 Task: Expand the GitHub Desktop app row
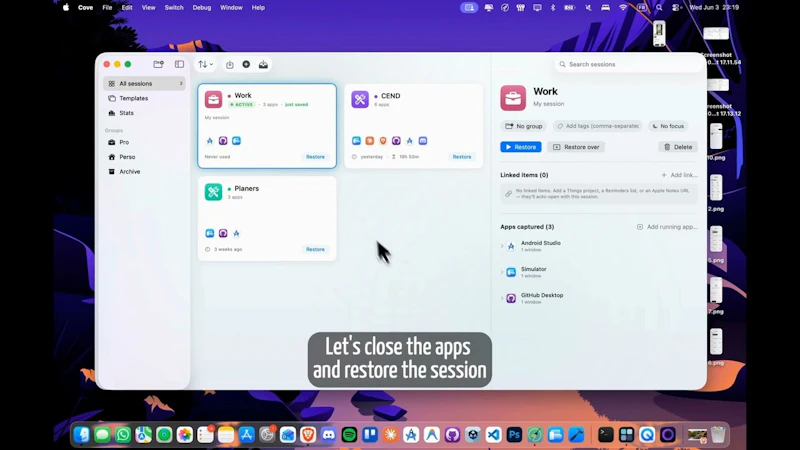(x=502, y=298)
